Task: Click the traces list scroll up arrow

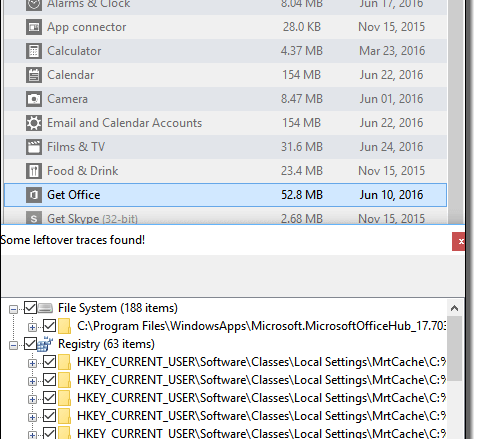Action: click(x=454, y=308)
